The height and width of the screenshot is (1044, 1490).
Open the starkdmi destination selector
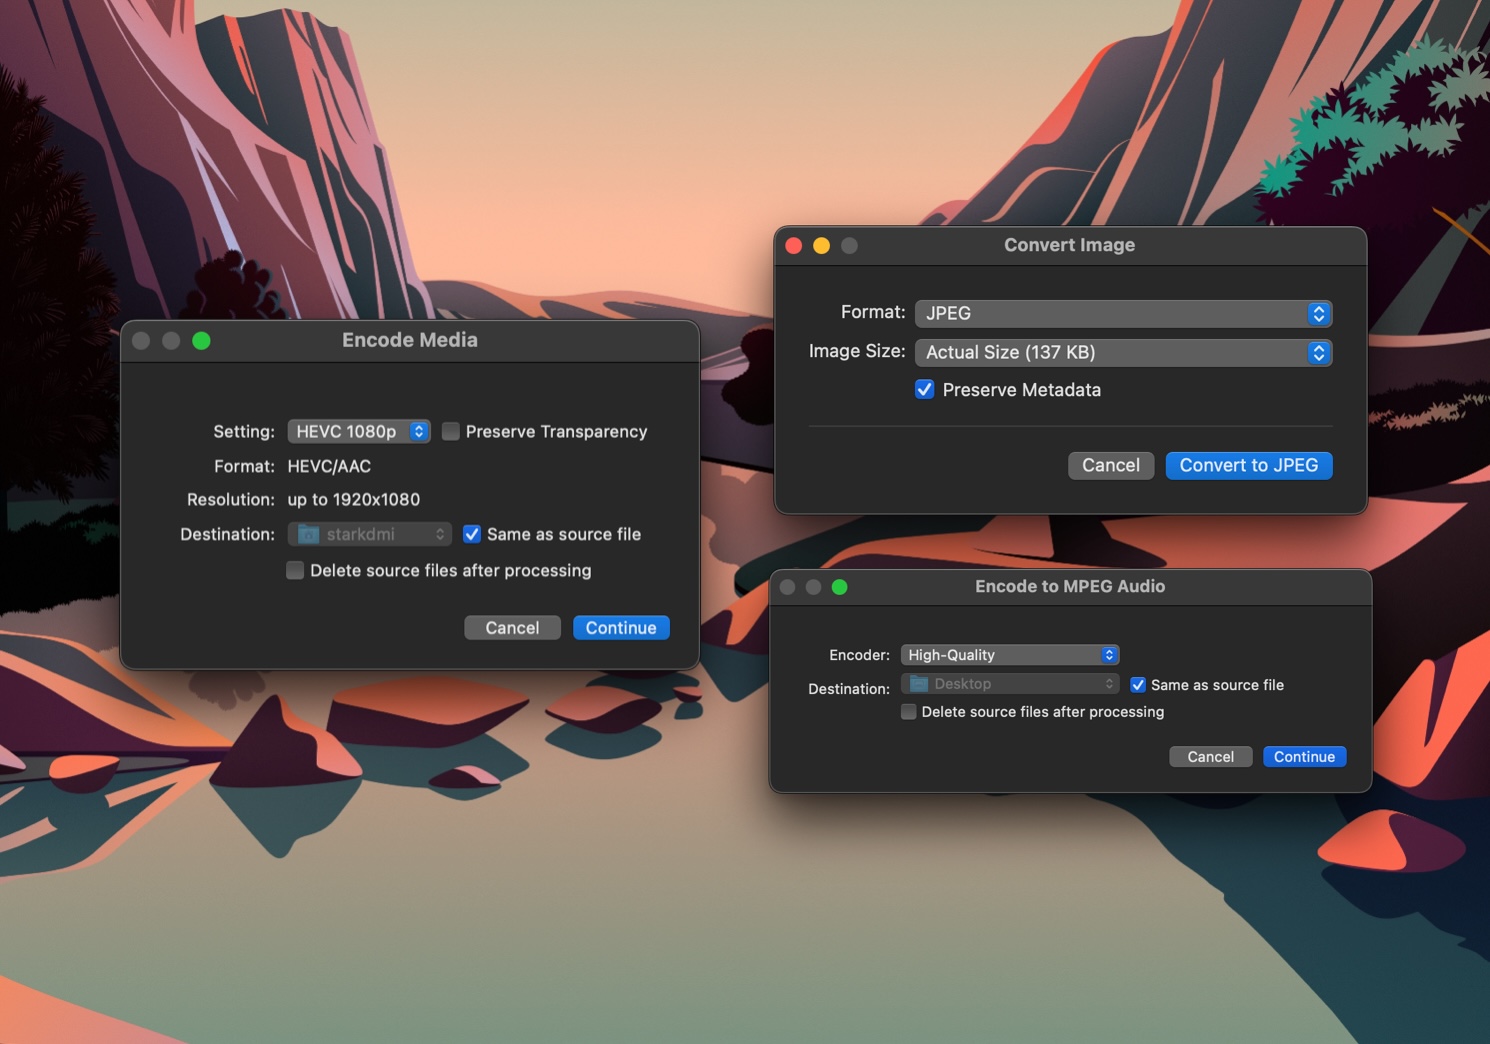point(369,534)
